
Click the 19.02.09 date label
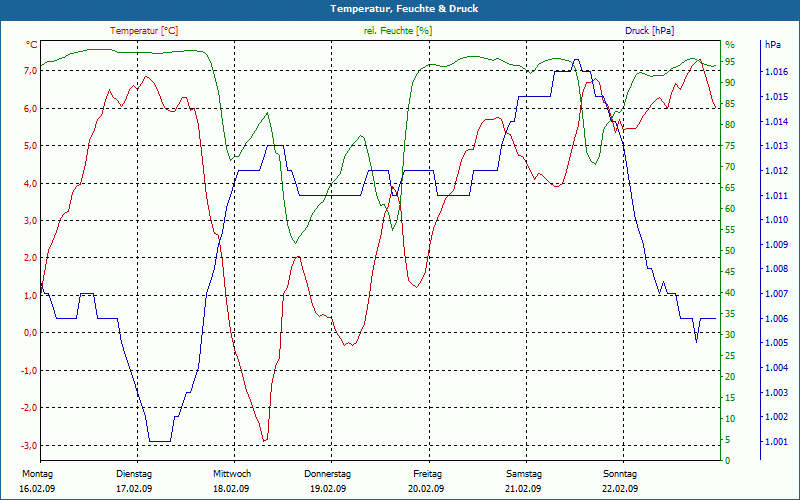(x=328, y=489)
